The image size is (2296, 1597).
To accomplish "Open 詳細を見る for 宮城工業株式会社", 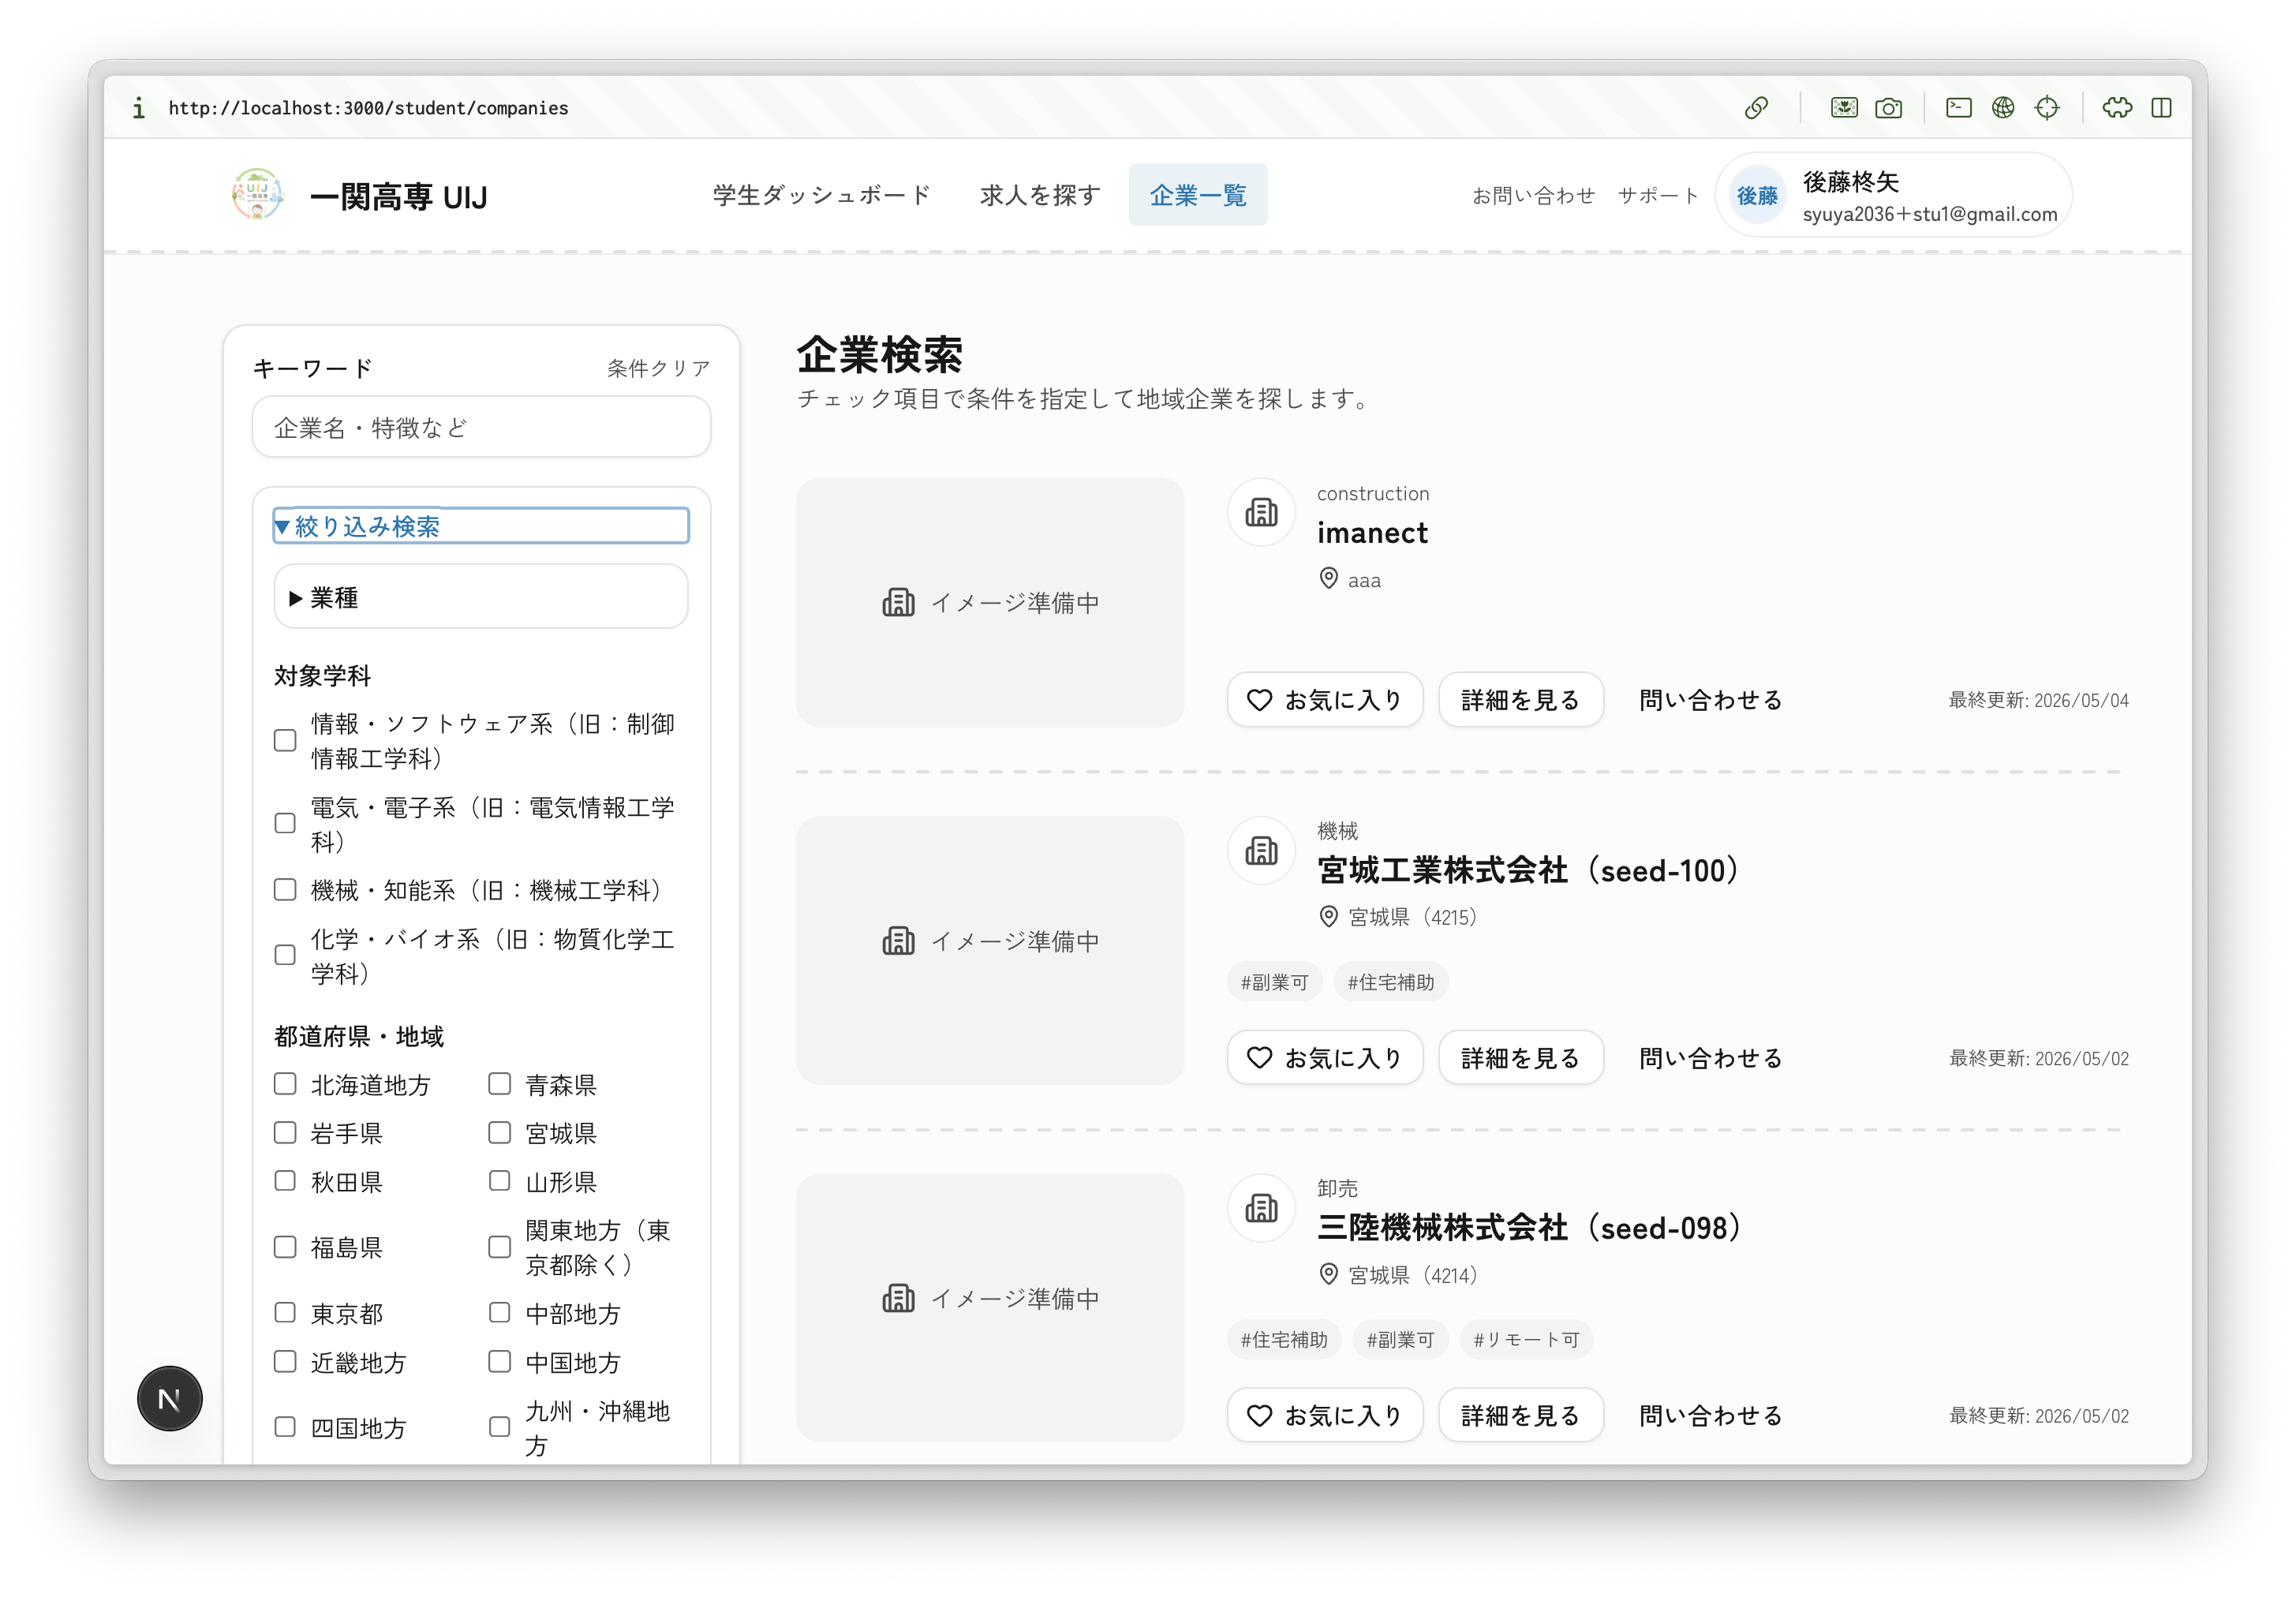I will coord(1521,1058).
